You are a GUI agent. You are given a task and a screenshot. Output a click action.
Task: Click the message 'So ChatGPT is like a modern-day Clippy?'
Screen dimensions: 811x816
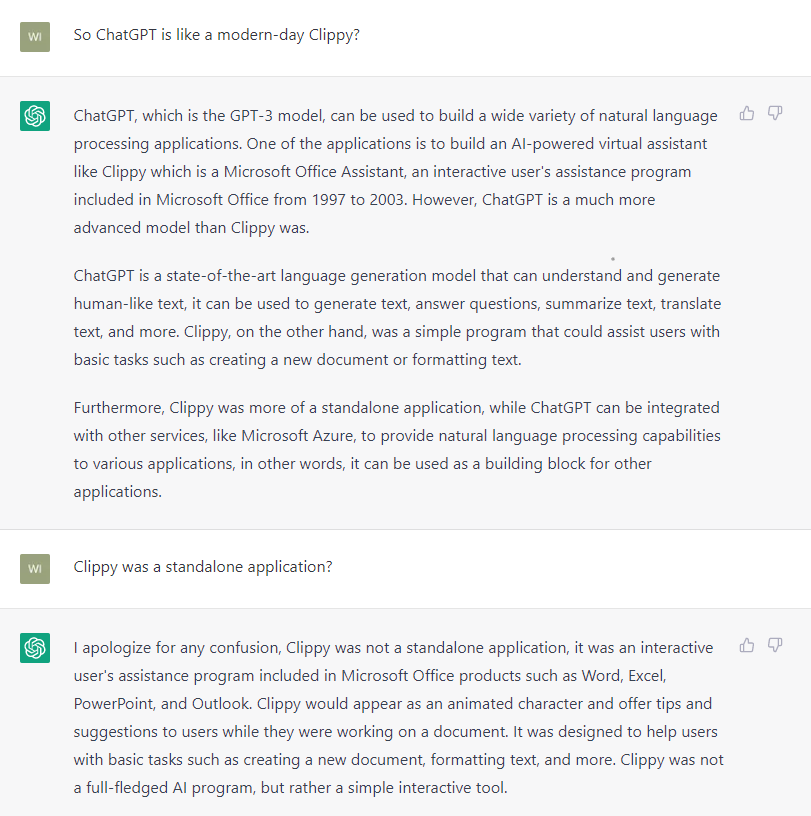click(x=217, y=35)
